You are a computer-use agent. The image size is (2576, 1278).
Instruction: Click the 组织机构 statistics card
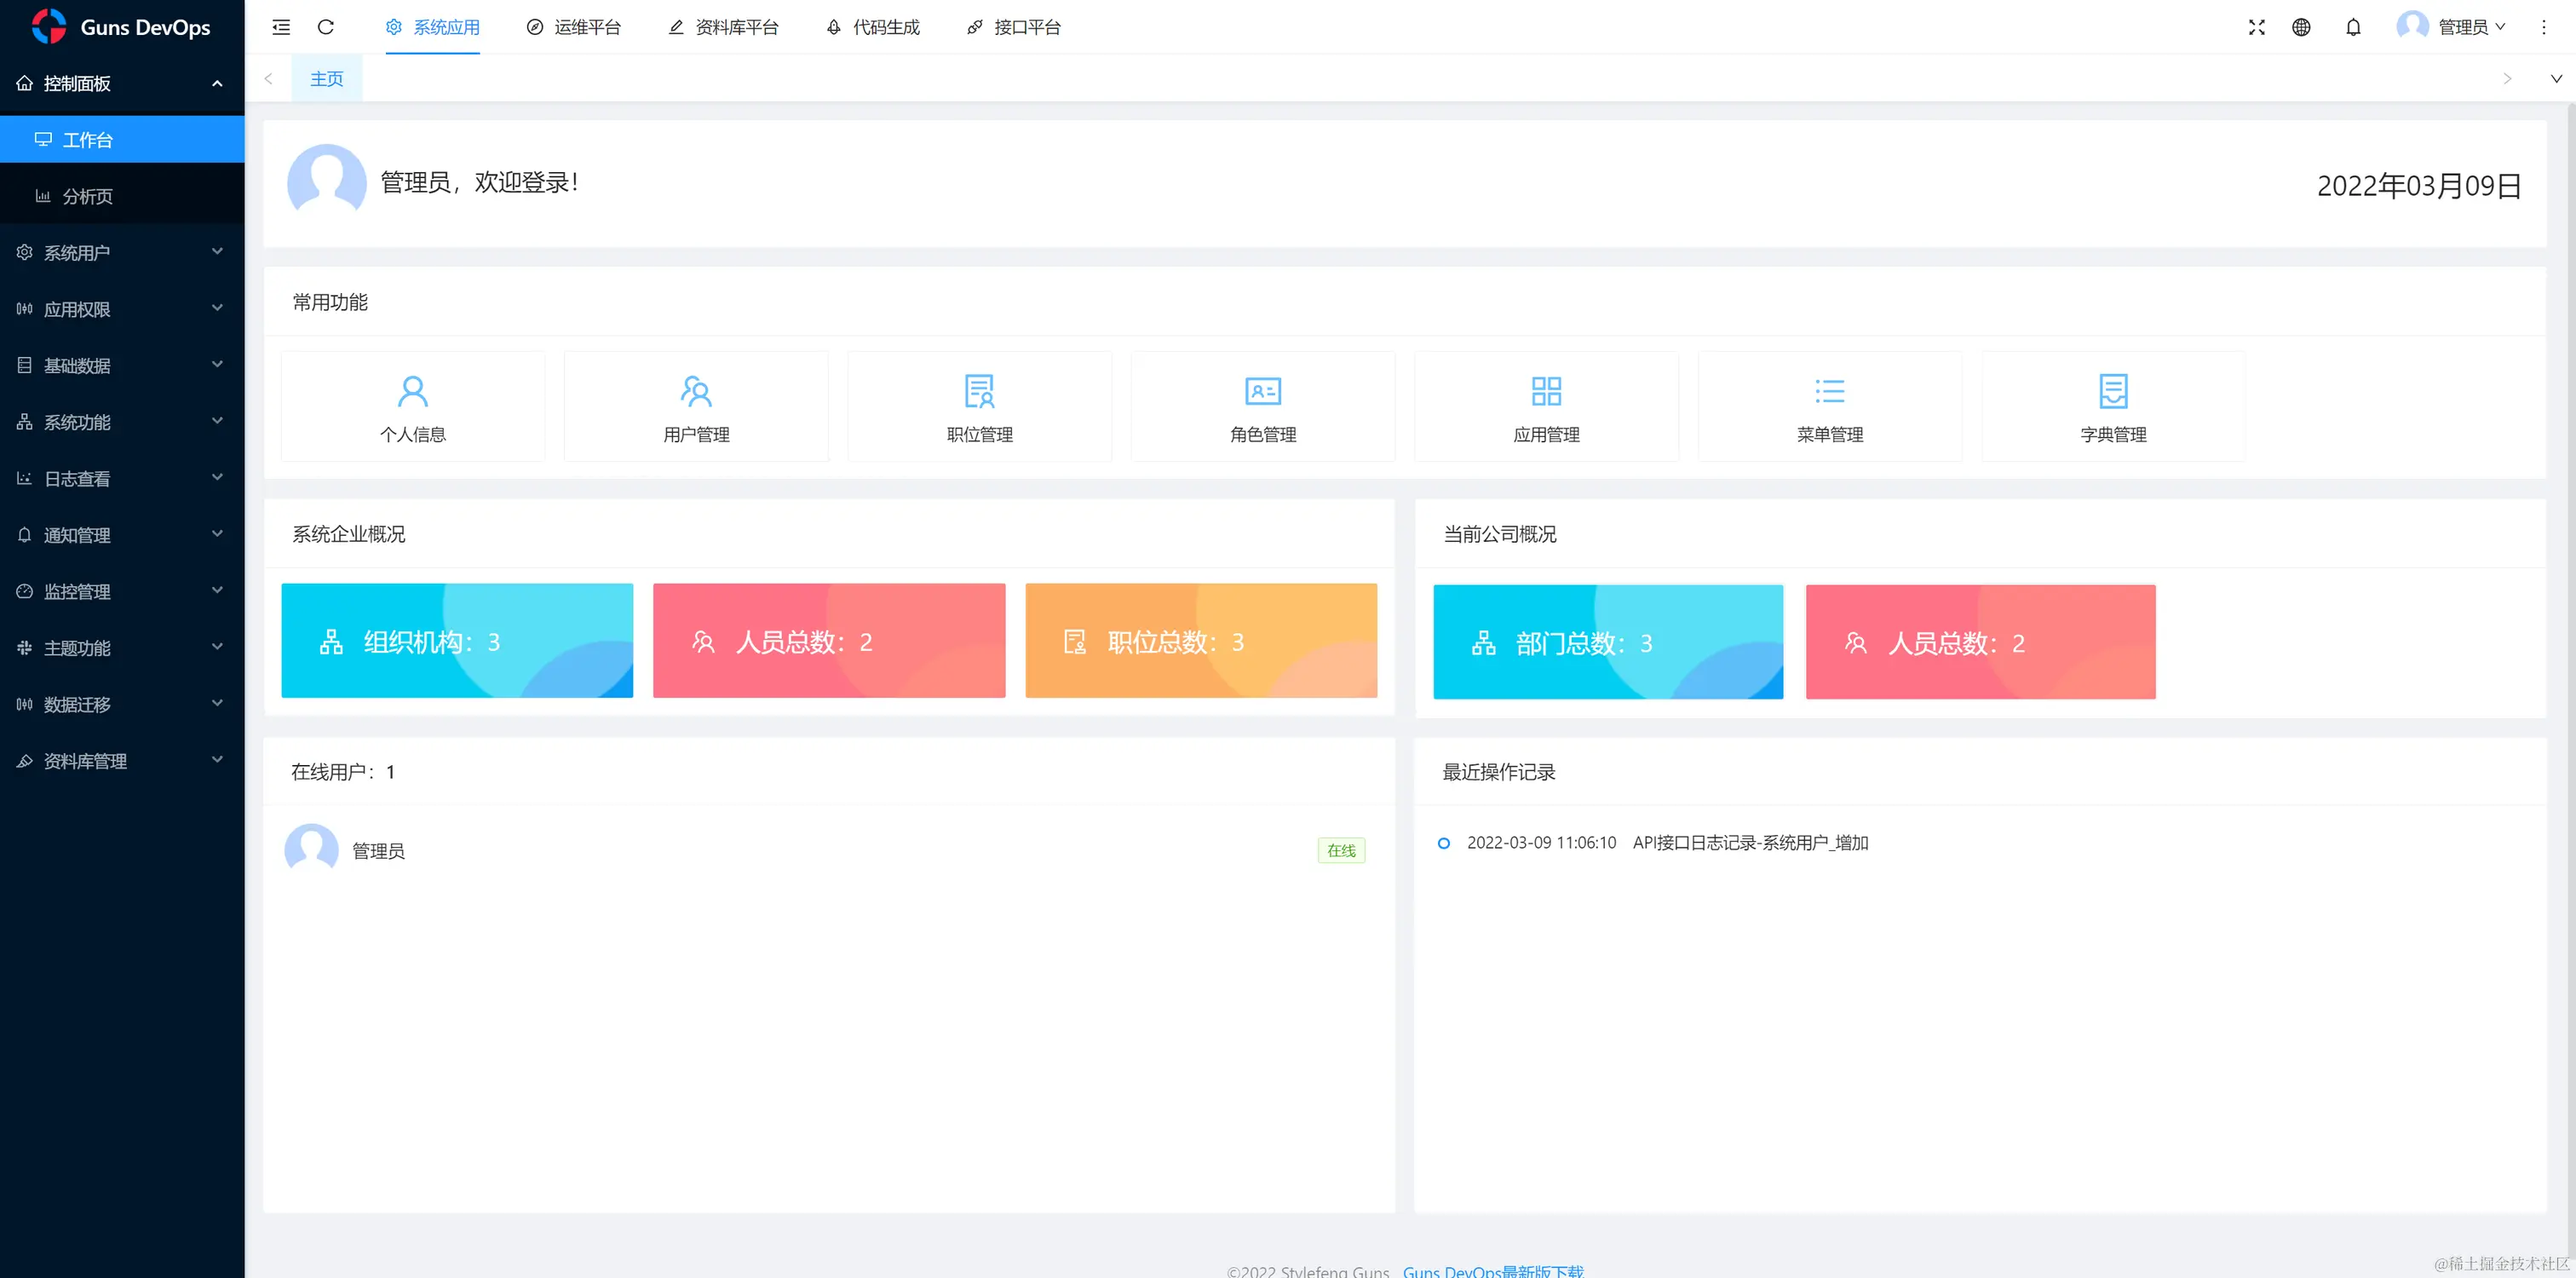click(457, 641)
